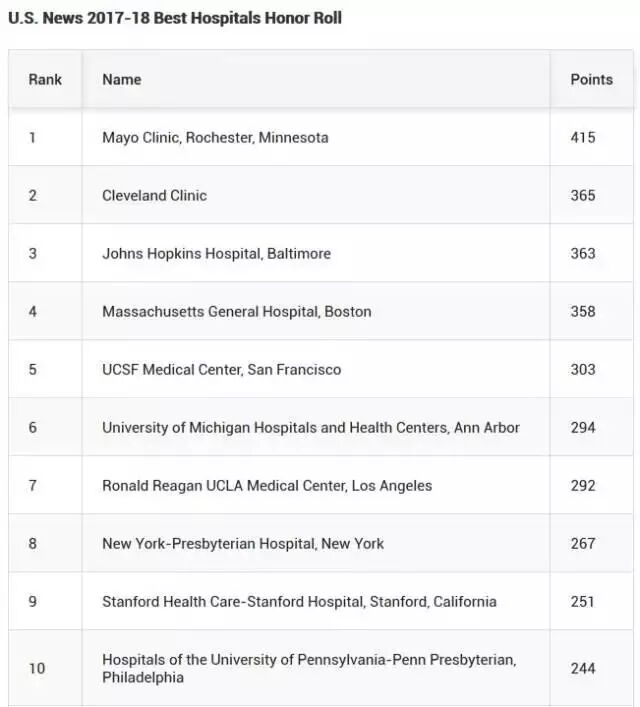Select UCSF Medical Center, San Francisco
The width and height of the screenshot is (640, 707).
coord(221,369)
